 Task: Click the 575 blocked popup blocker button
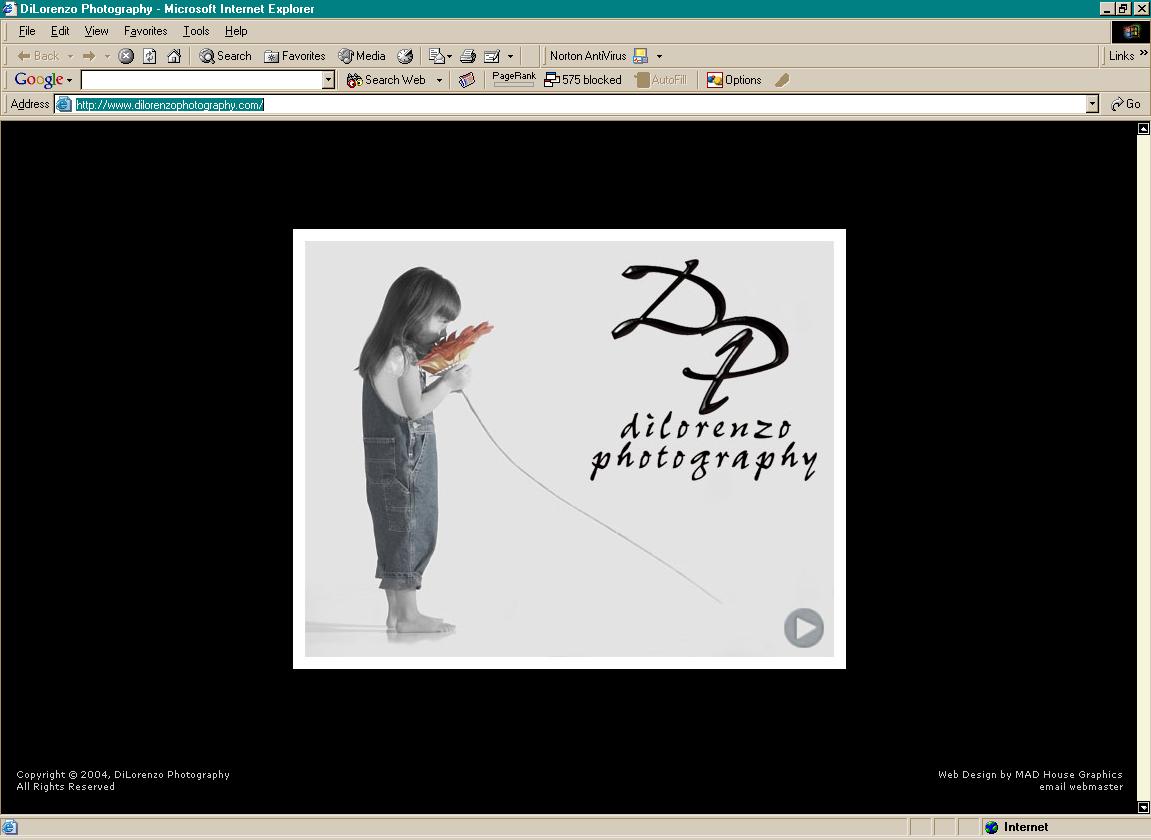click(583, 80)
